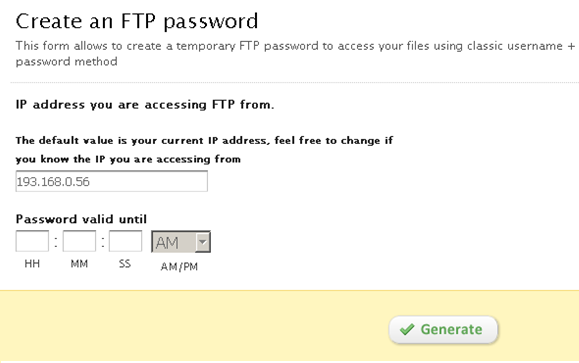Click the SS caption under seconds box

click(x=125, y=264)
